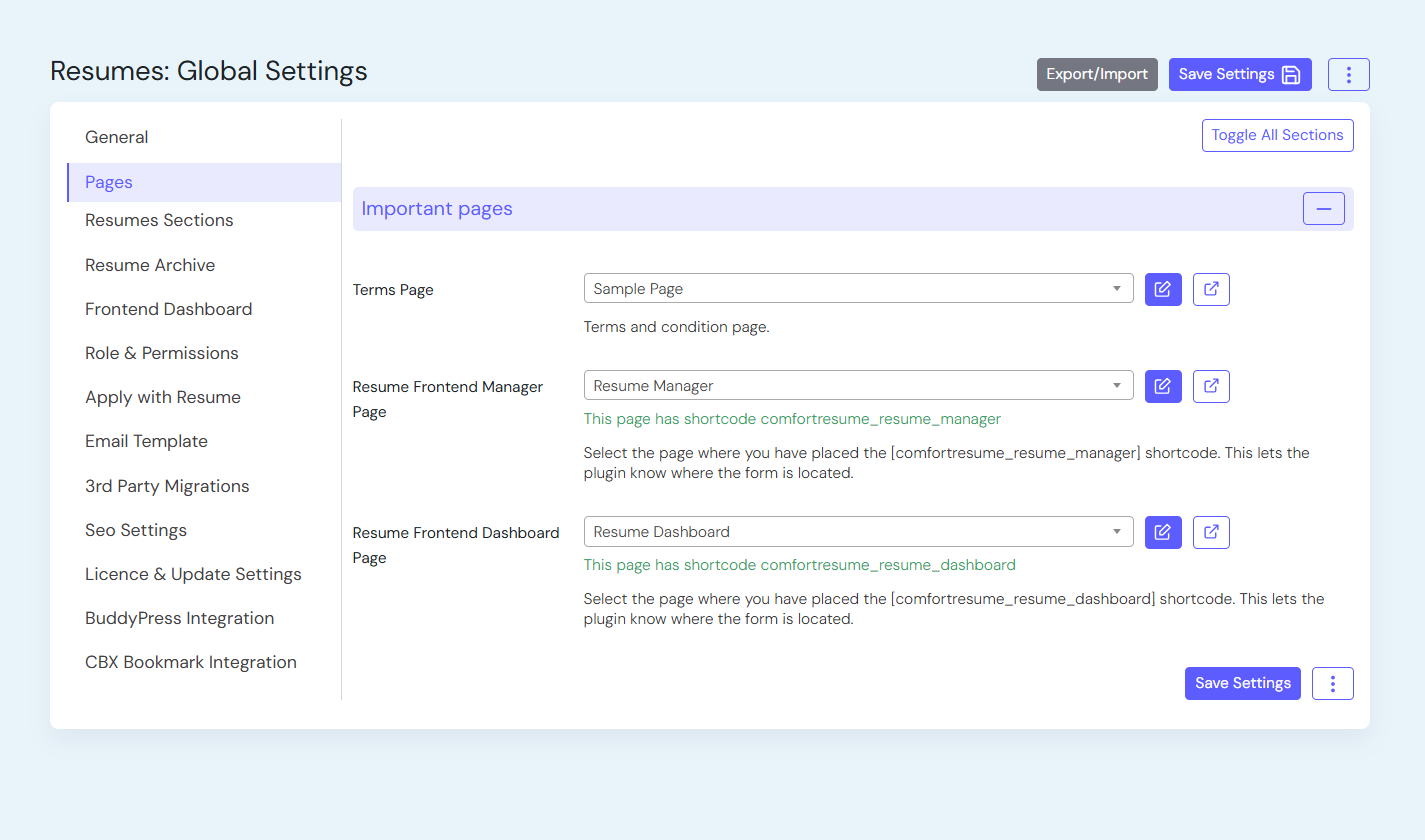Click edit icon for Resume Dashboard page

(1163, 532)
